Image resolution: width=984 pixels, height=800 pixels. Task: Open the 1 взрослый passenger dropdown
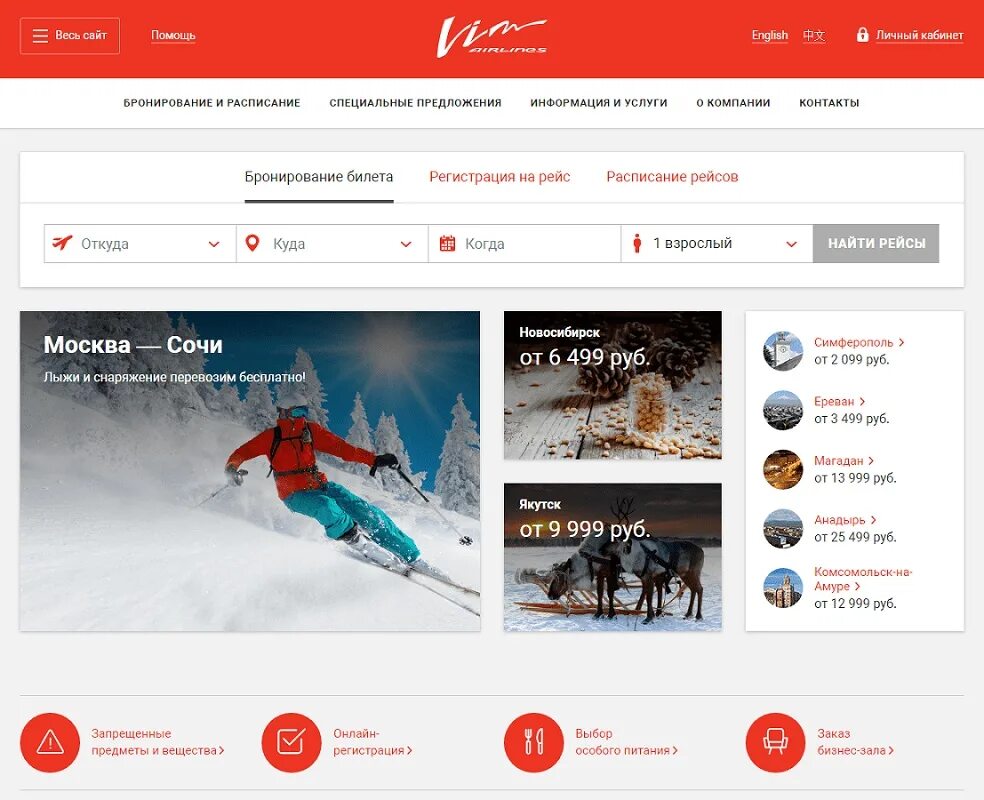click(717, 243)
